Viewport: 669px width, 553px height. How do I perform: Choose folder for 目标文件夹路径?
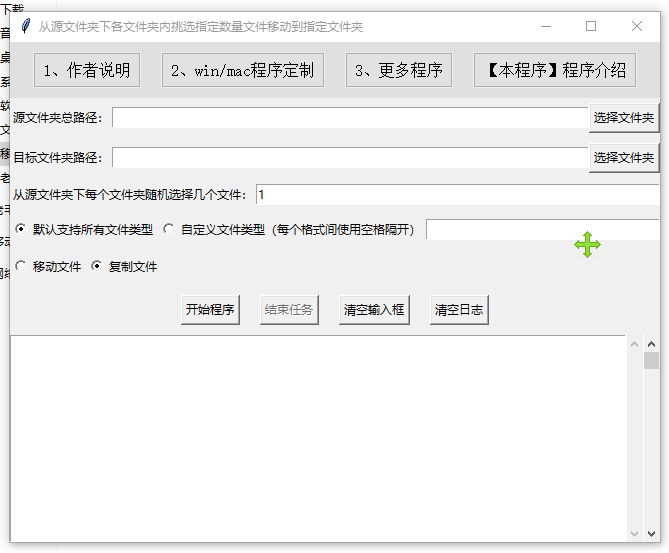[x=624, y=158]
